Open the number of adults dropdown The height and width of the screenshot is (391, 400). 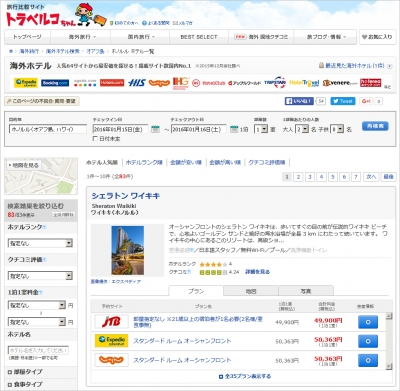coord(302,129)
